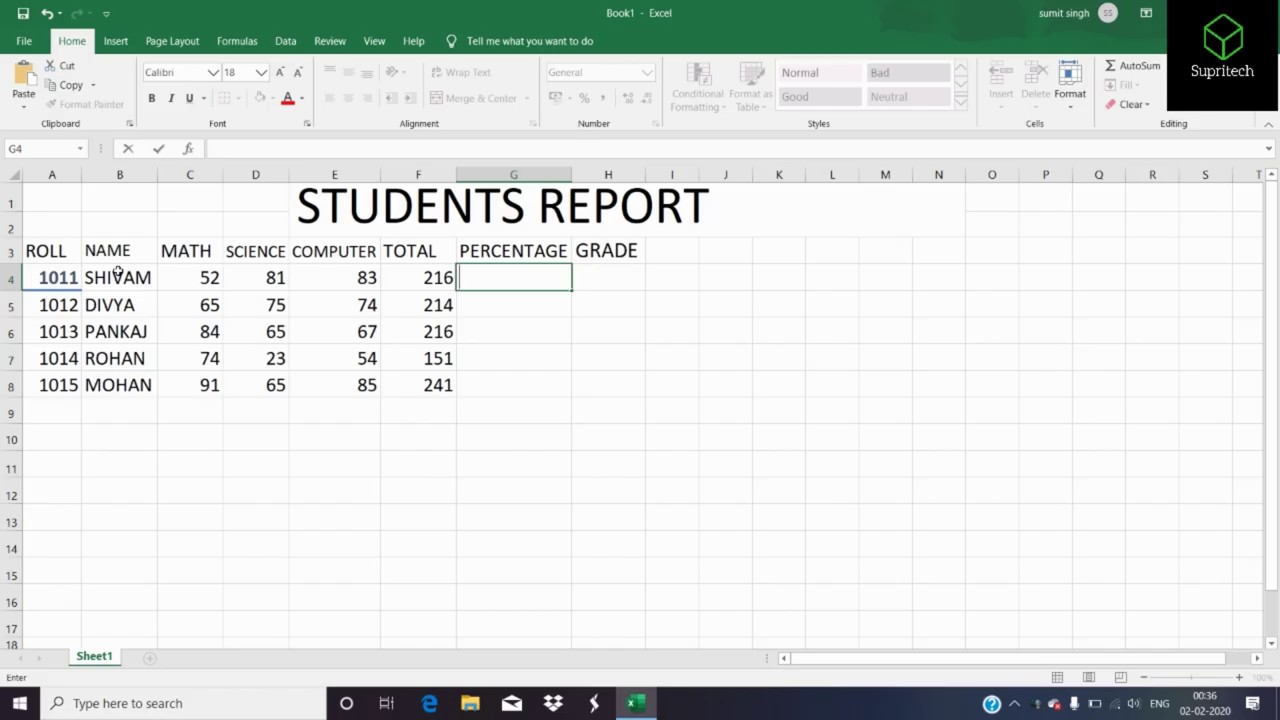Click the Copy icon in Clipboard group
The height and width of the screenshot is (720, 1280).
coord(50,85)
